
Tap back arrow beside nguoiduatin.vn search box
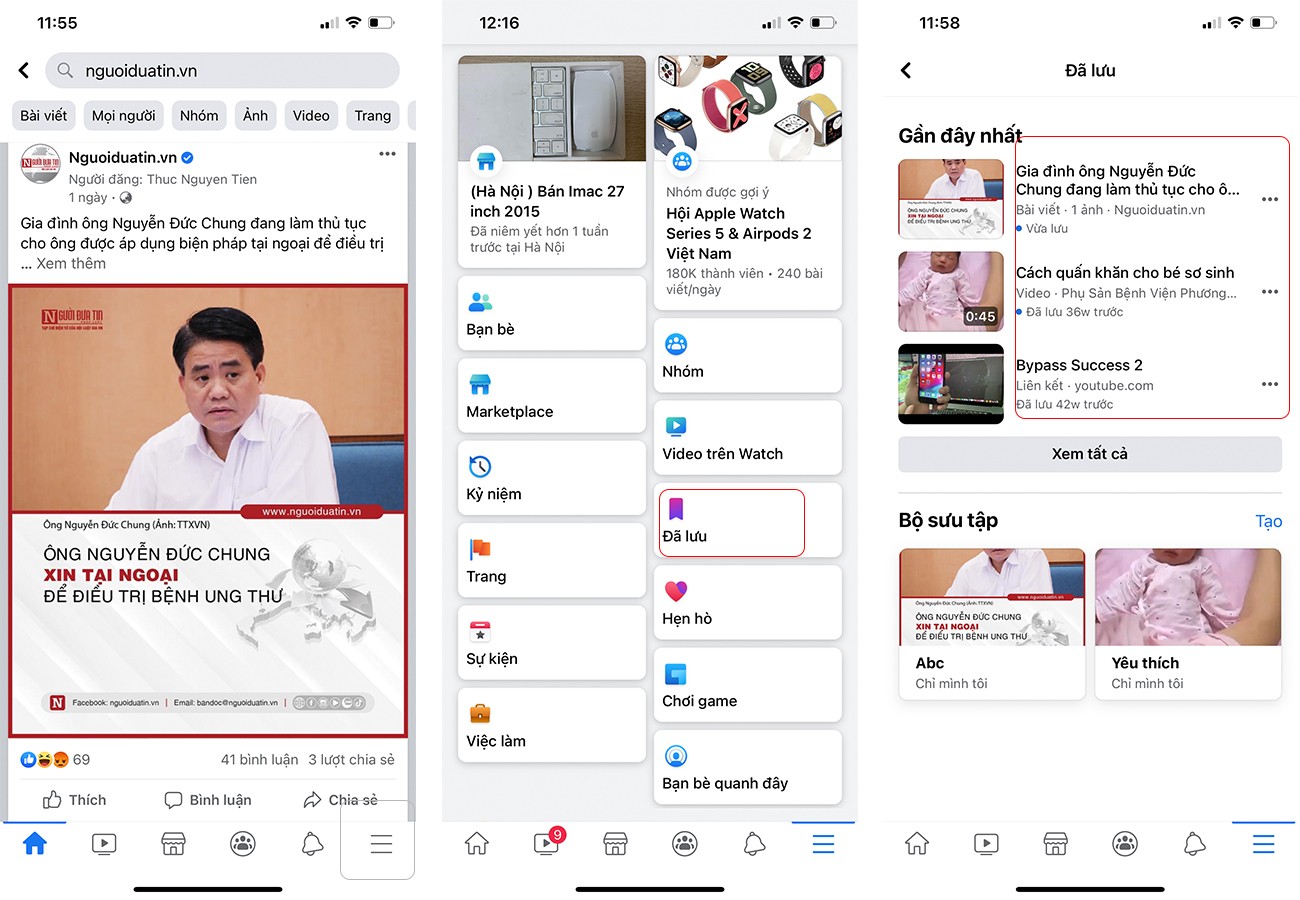(24, 70)
